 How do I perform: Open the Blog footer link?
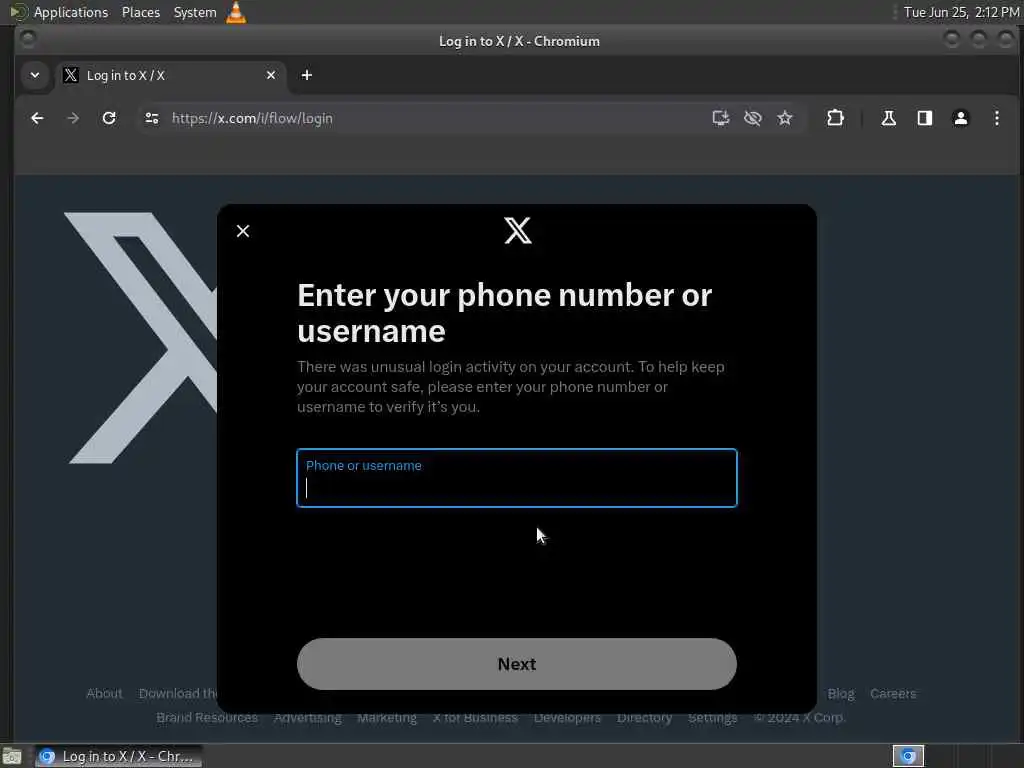click(840, 694)
